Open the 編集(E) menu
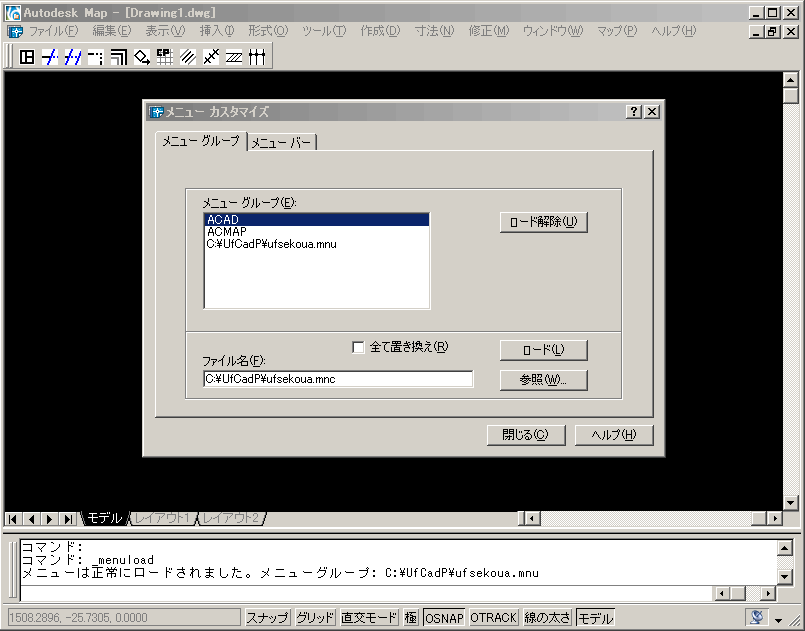 point(112,31)
